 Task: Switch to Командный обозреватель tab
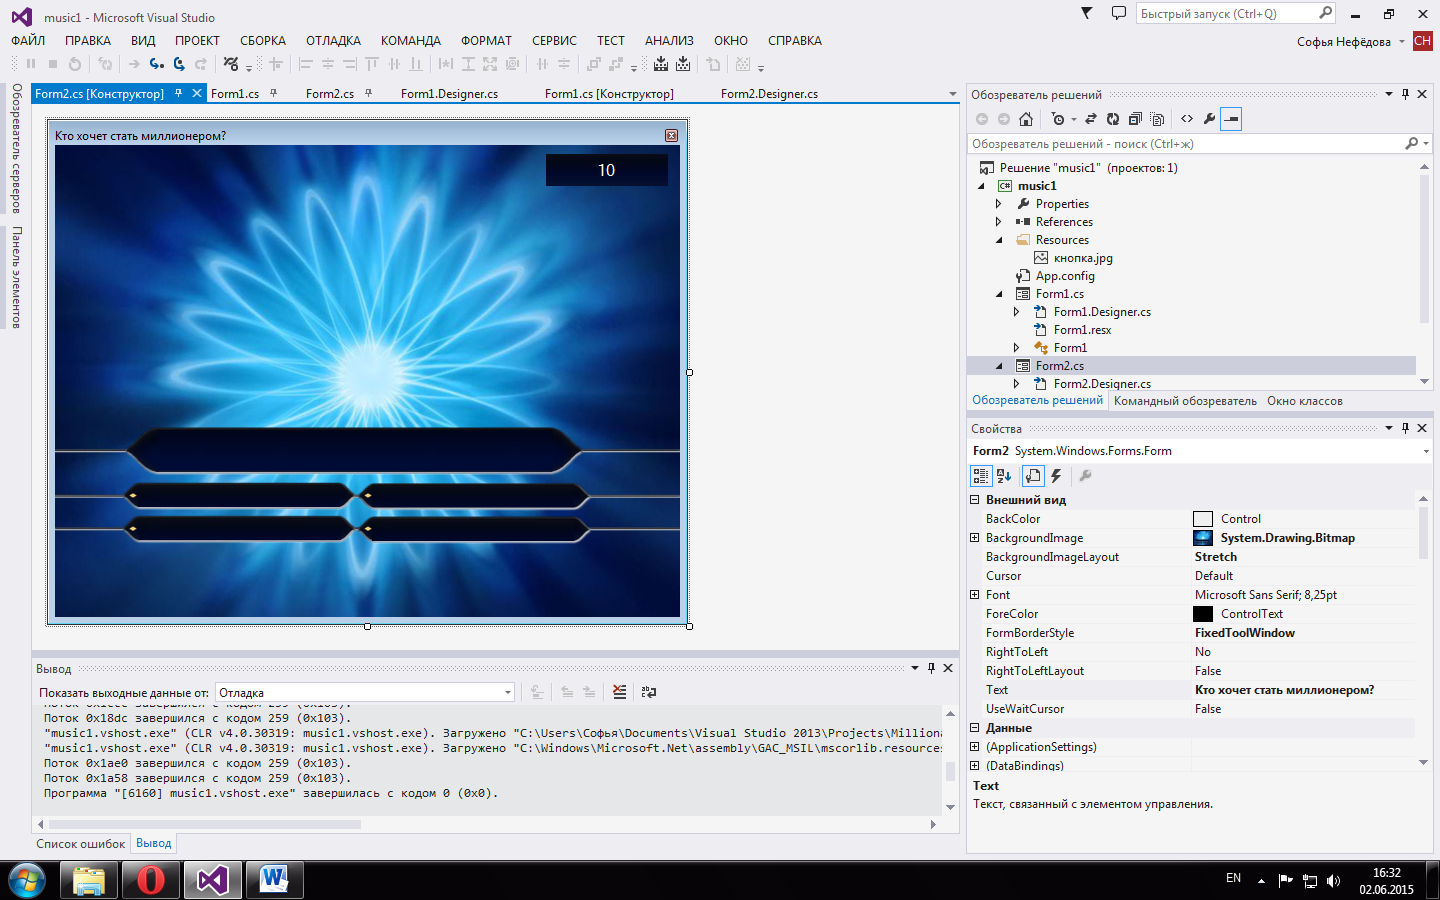pos(1185,401)
